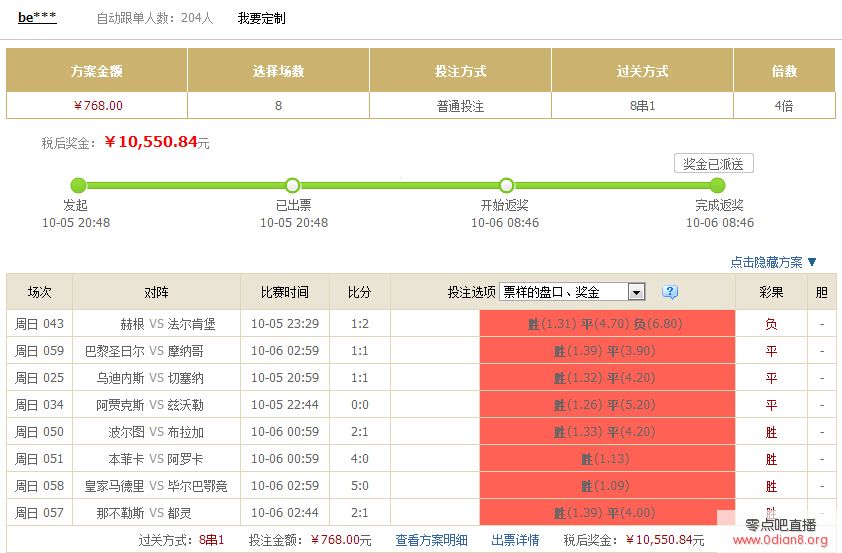Click the 发起 timeline node

point(79,185)
